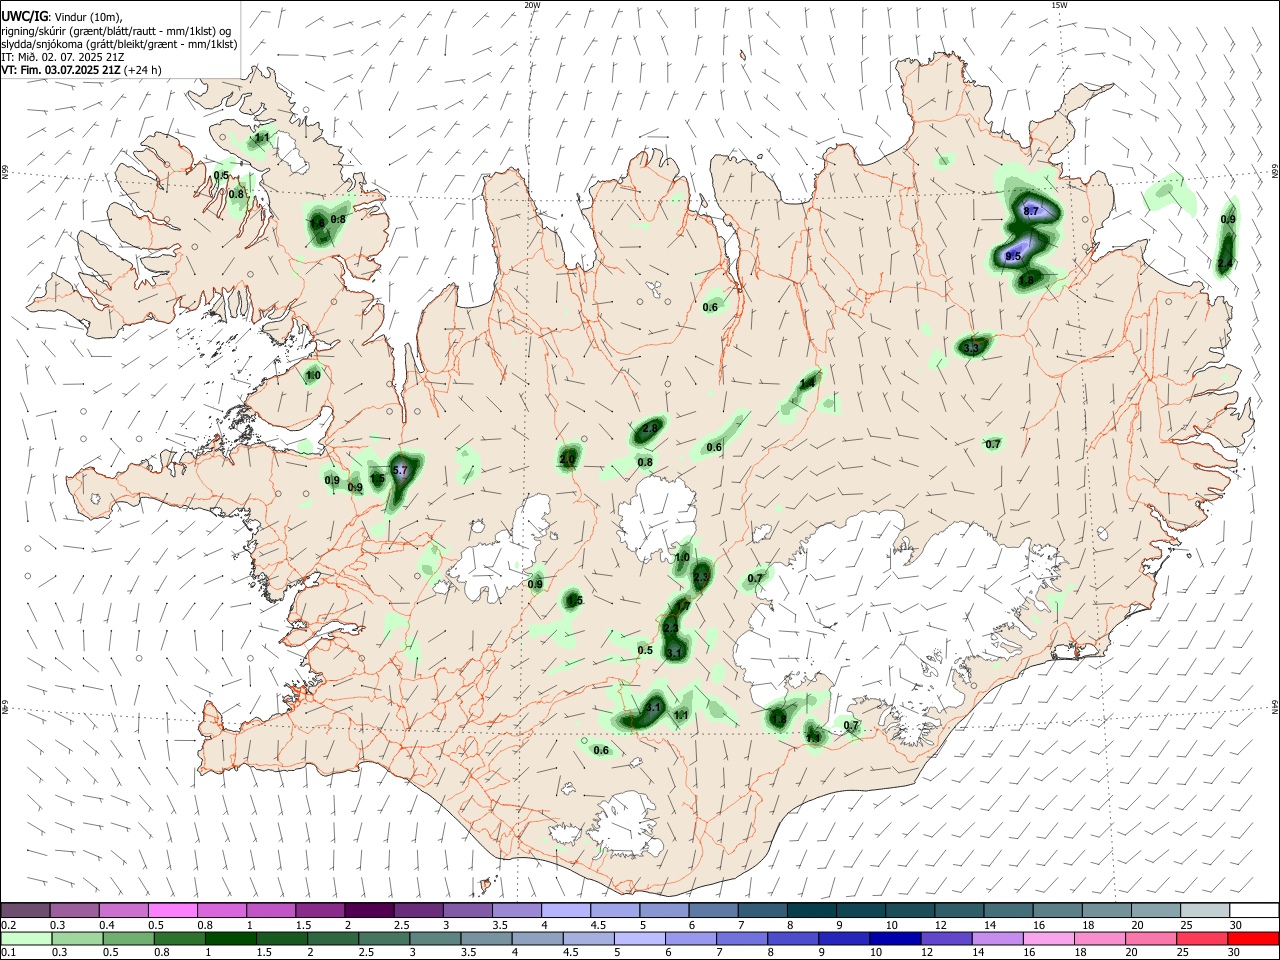This screenshot has width=1280, height=960.
Task: Click the 'UWC/IG: Vindur (10m)' title text
Action: click(61, 16)
